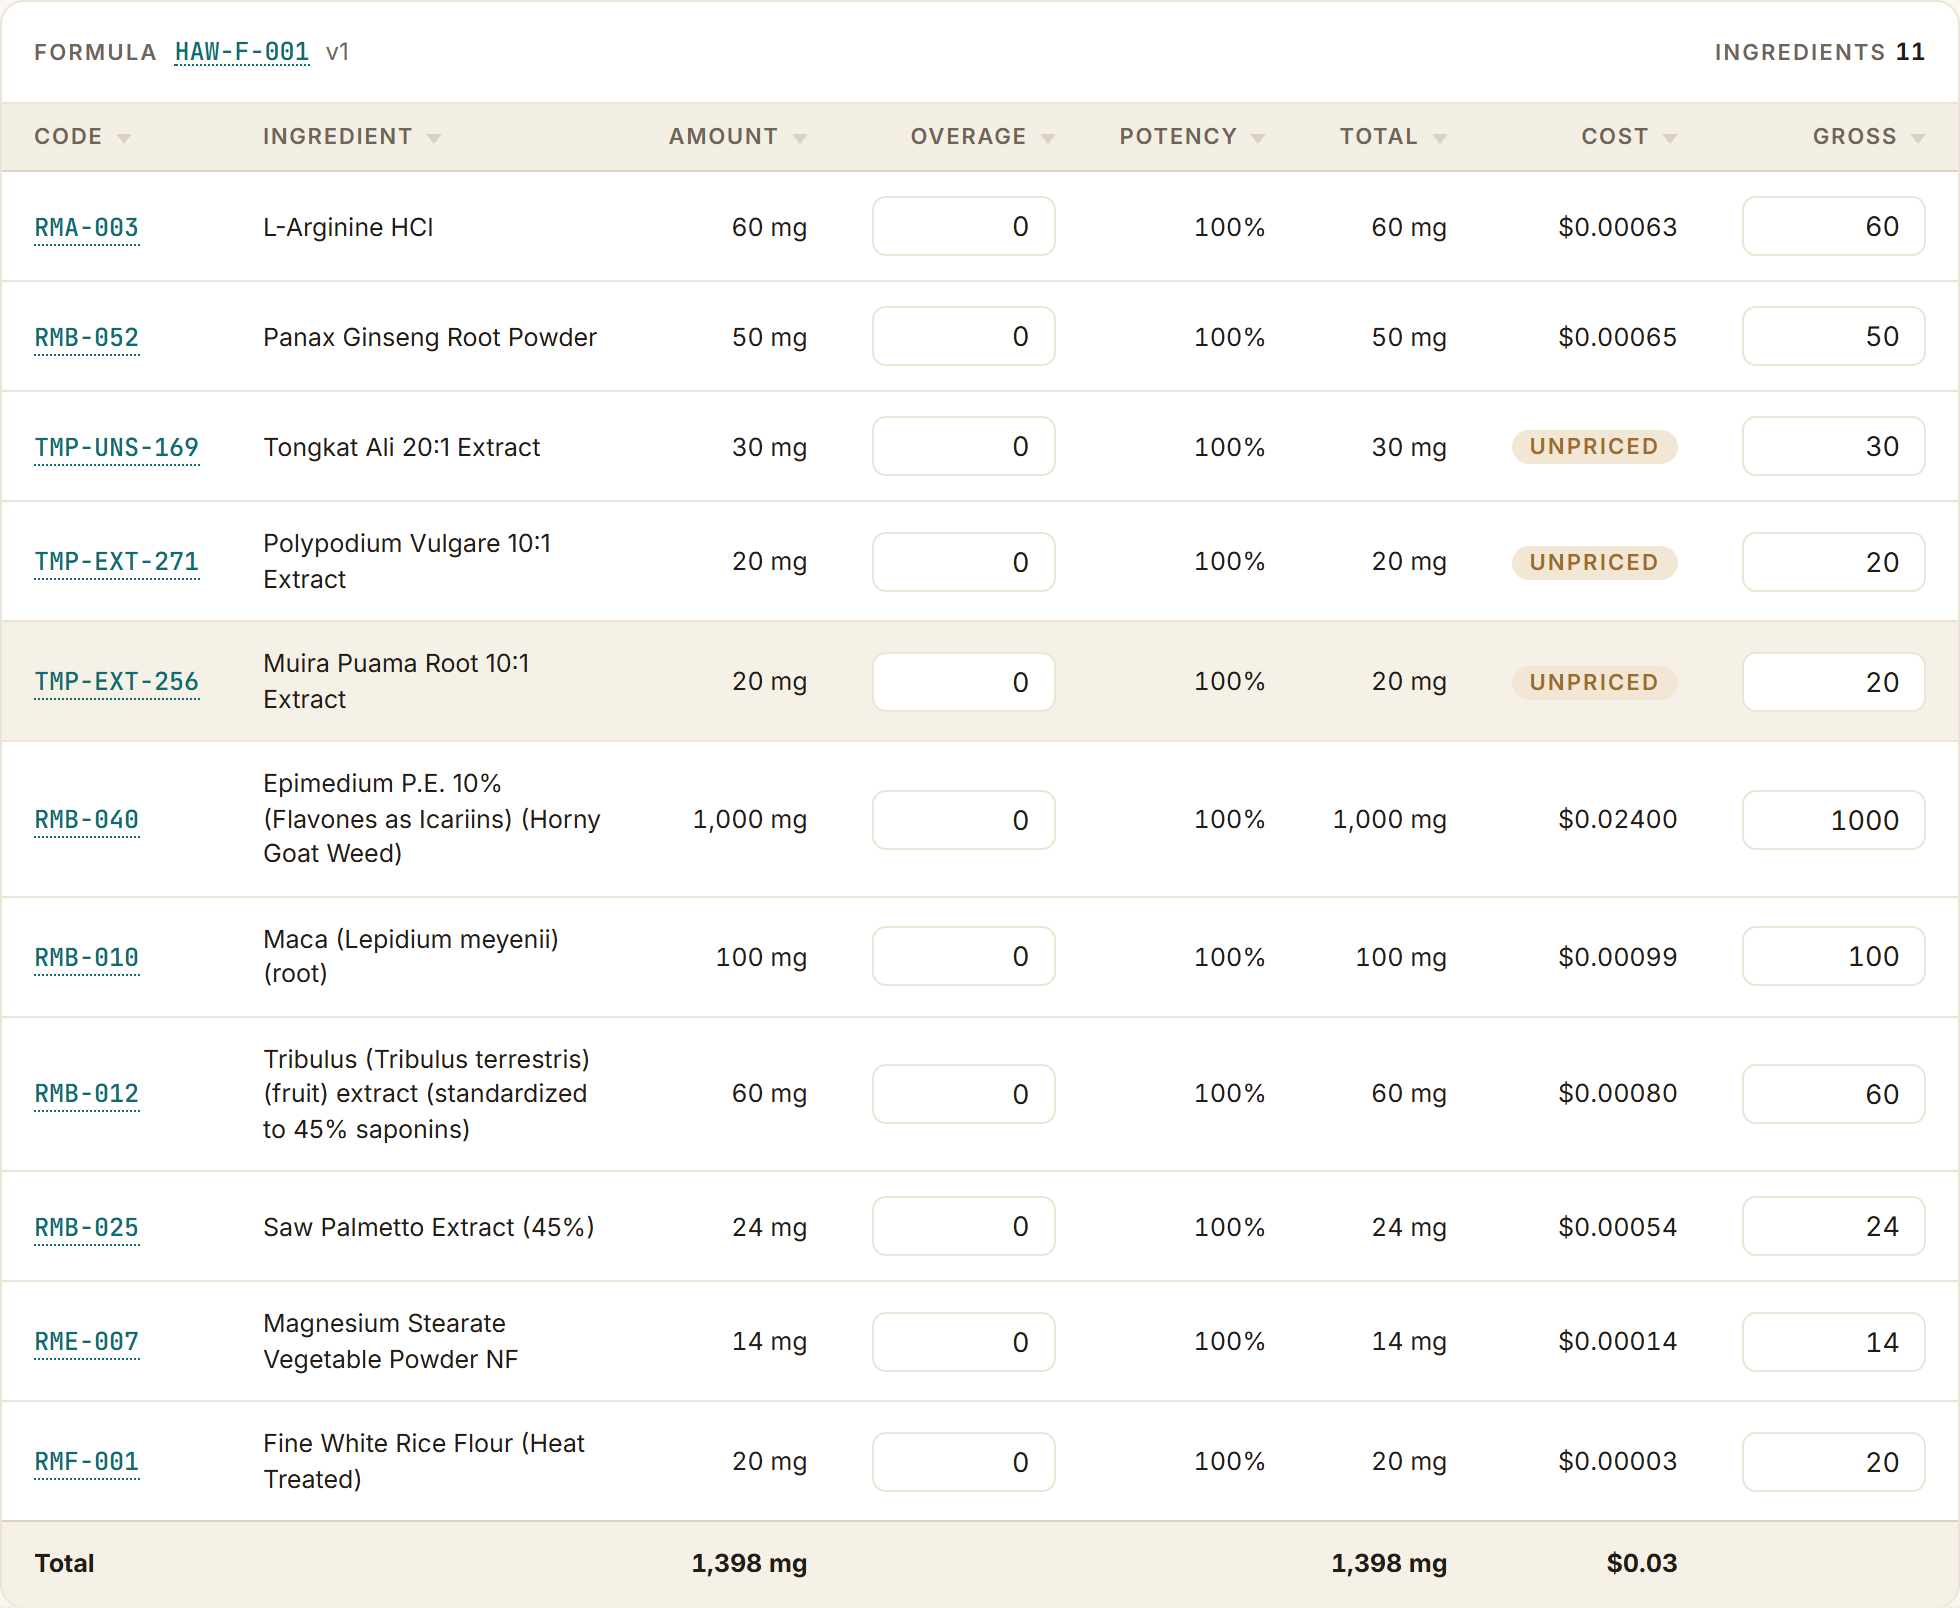Open ingredient code RME-007
The image size is (1960, 1608).
(87, 1342)
